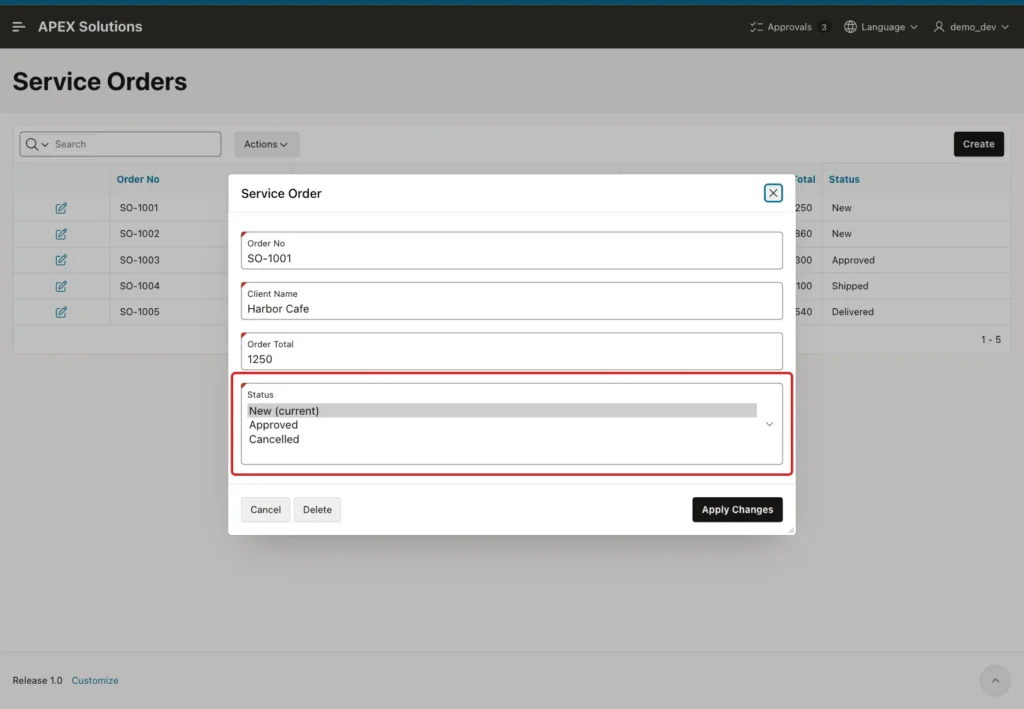Screen dimensions: 1024x709
Task: Sort by the Order No column header
Action: 138,179
